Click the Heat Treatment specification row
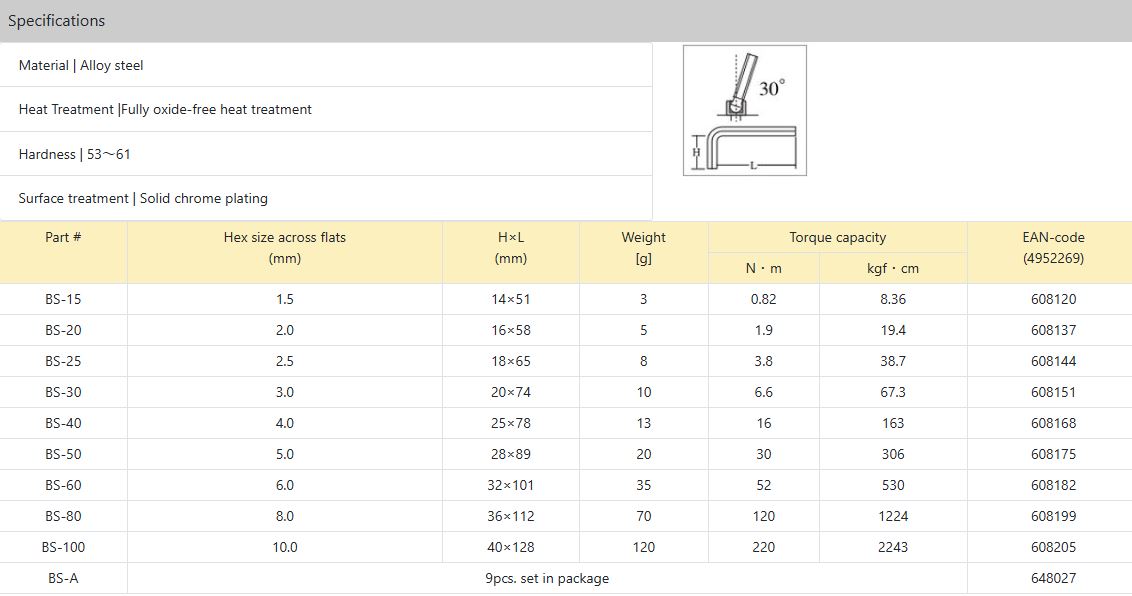Viewport: 1132px width, 596px height. coord(165,109)
